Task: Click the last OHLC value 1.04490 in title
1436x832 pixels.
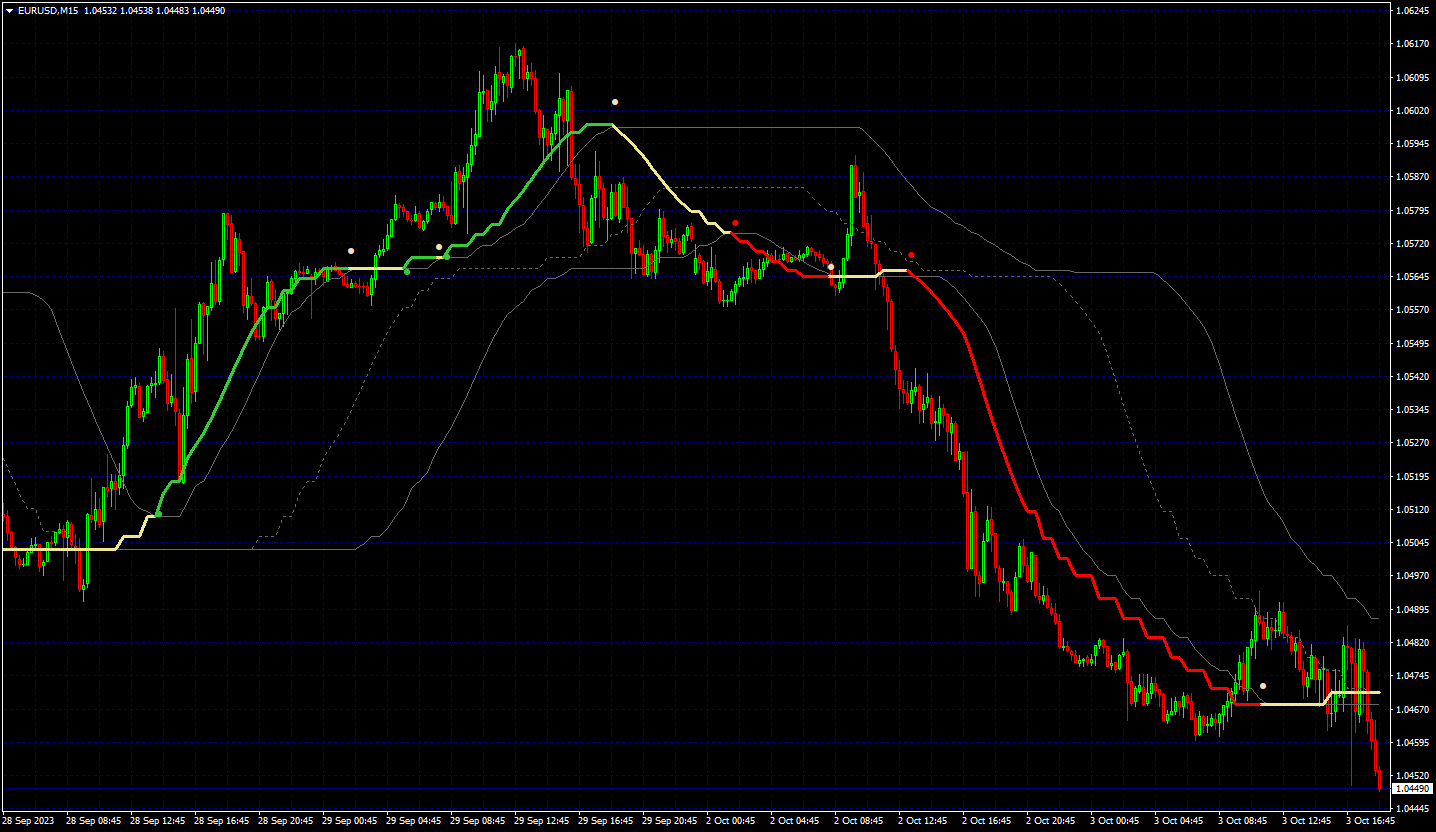Action: (x=209, y=10)
